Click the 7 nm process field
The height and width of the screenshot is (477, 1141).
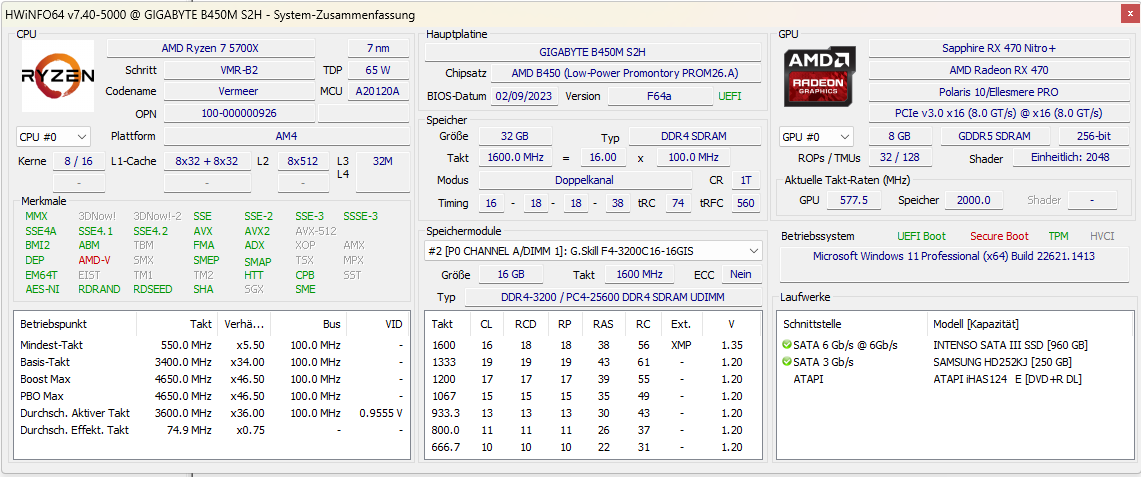point(378,48)
